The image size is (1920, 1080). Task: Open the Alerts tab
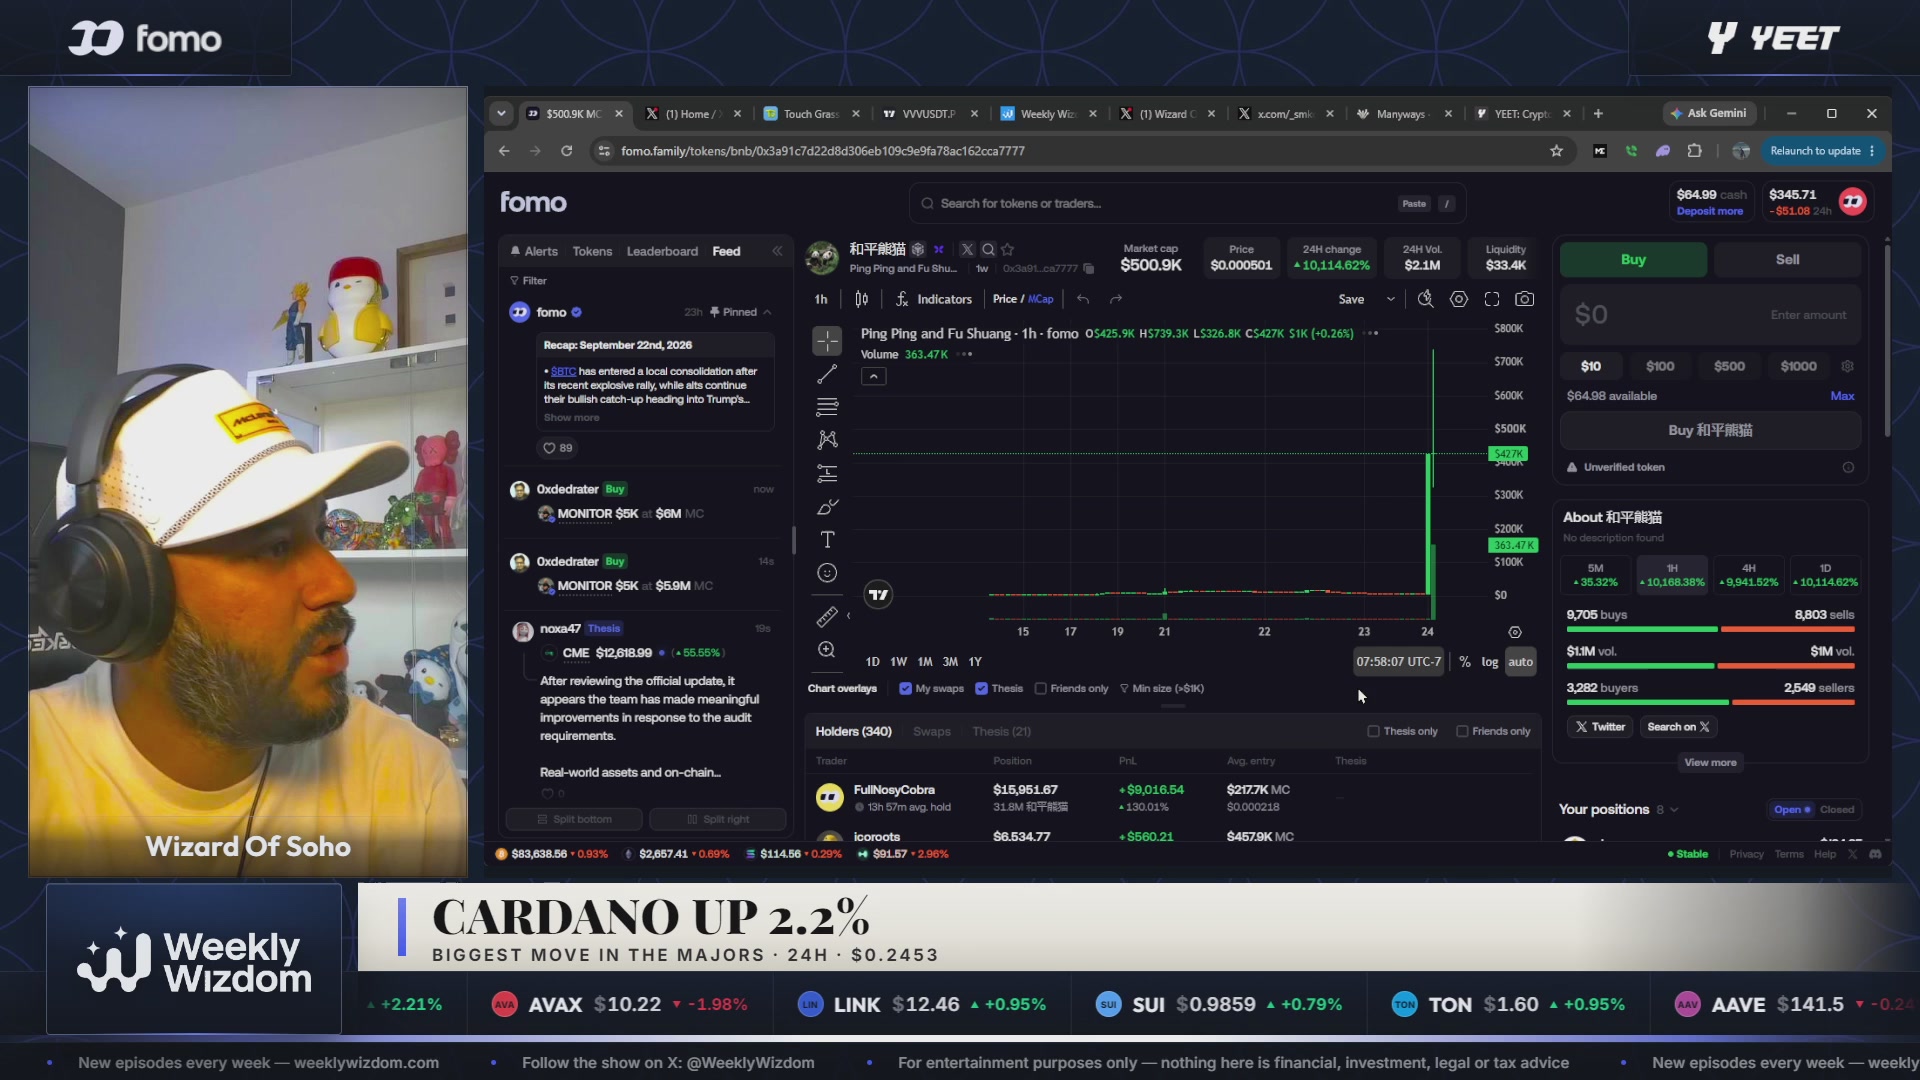pos(534,251)
